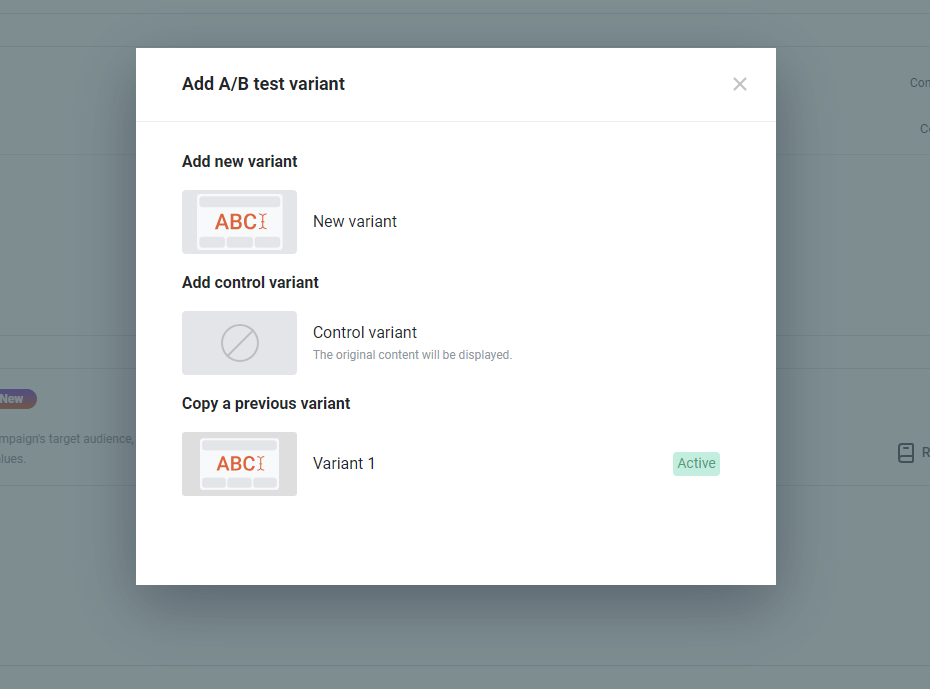Click the Copy a previous variant heading

coord(266,404)
